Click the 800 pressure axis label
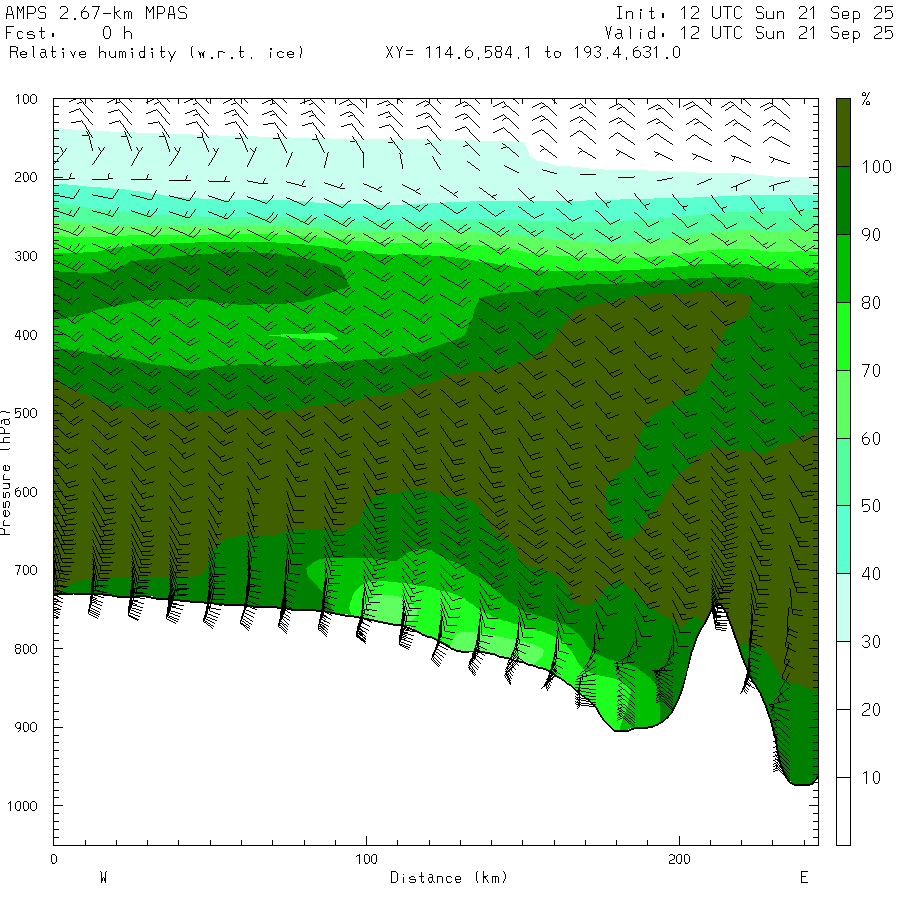 click(x=26, y=649)
